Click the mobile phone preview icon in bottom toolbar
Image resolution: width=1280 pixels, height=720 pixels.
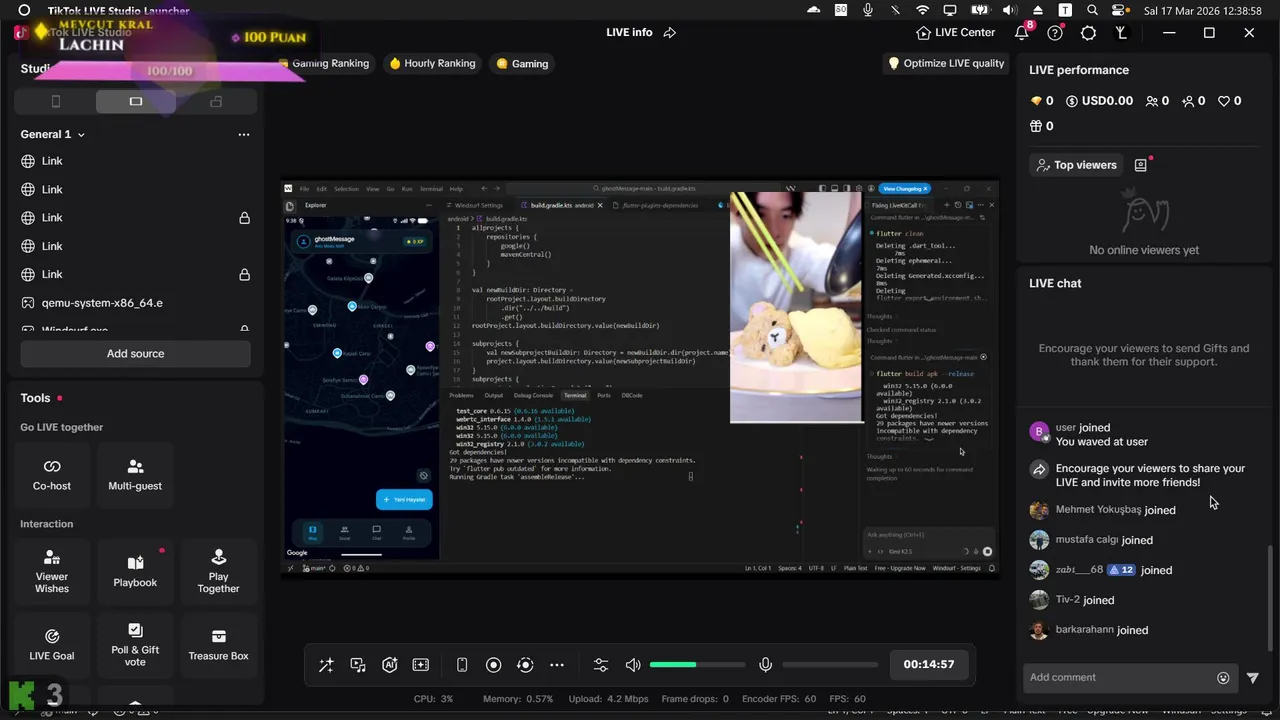(462, 665)
